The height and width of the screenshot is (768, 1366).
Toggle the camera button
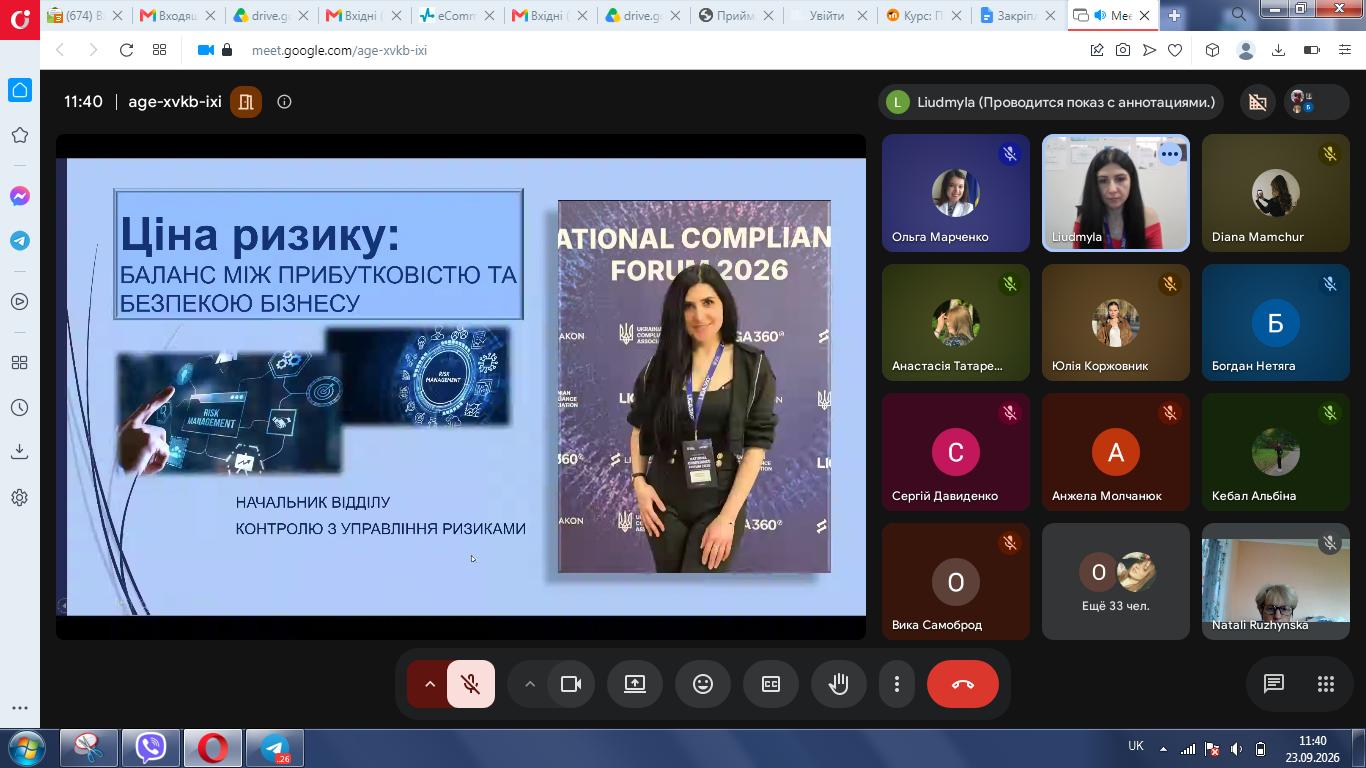pos(571,684)
